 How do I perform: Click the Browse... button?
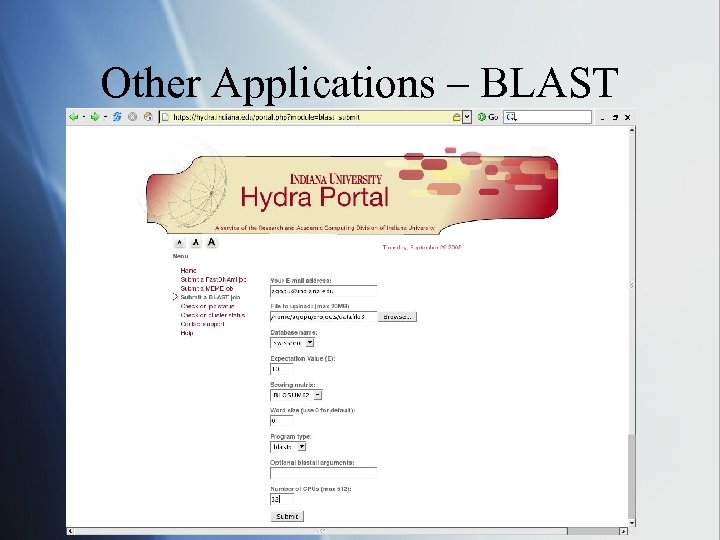pos(397,317)
